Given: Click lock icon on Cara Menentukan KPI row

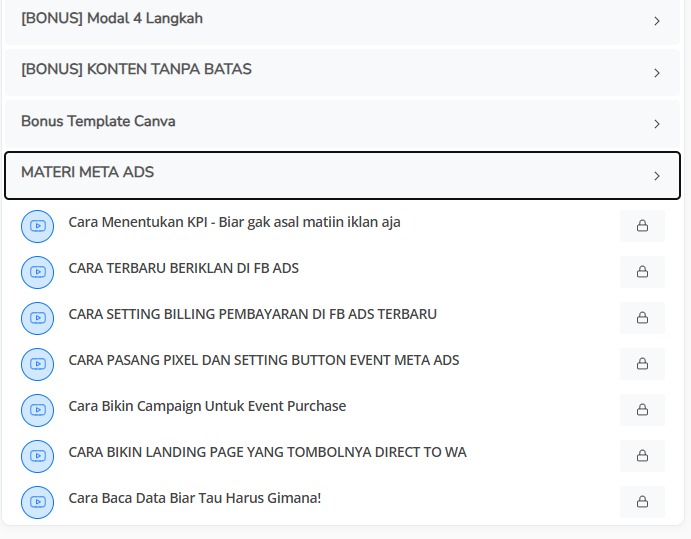Looking at the screenshot, I should [x=642, y=226].
